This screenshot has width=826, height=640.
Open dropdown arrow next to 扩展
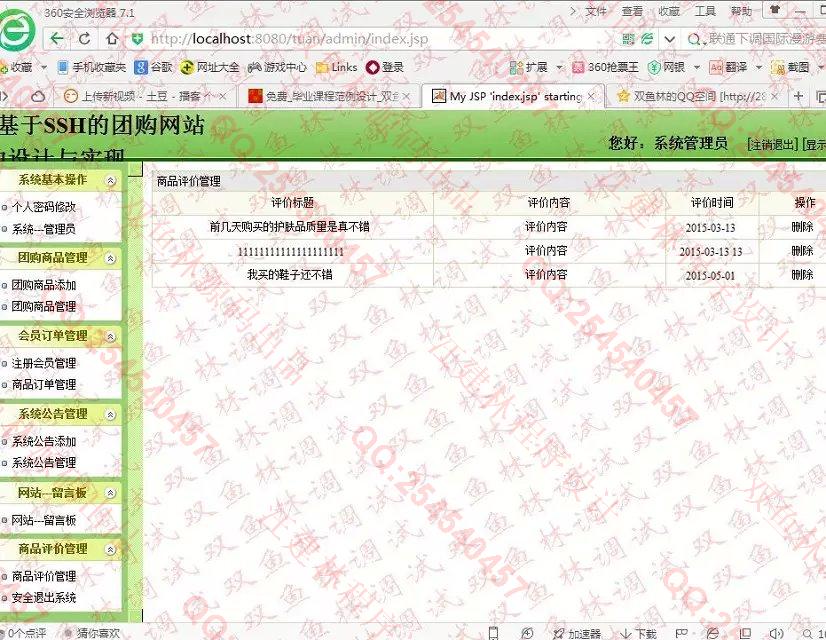[x=559, y=67]
